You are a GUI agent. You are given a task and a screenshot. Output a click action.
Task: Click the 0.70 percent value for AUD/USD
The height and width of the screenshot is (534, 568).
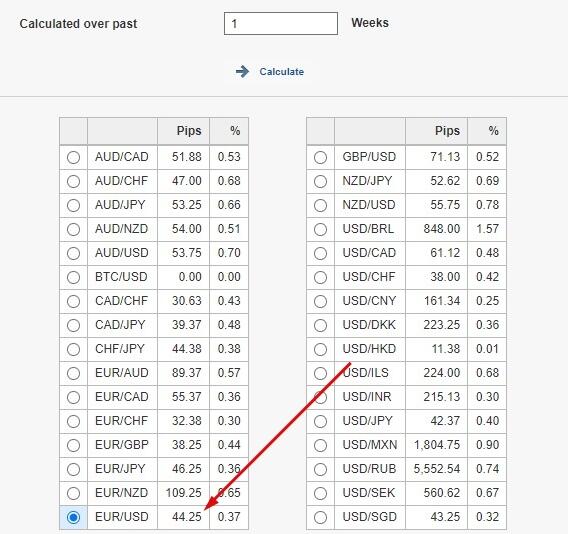229,253
